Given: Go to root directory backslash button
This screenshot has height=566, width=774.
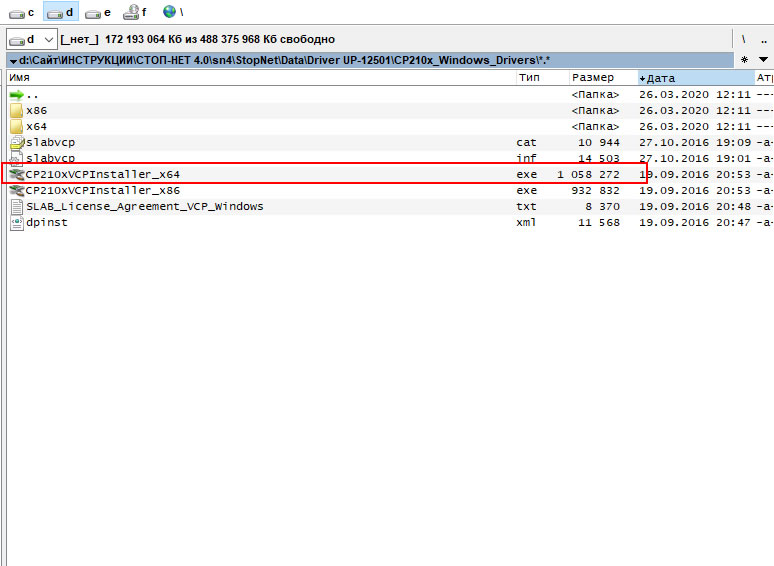Looking at the screenshot, I should click(x=743, y=39).
